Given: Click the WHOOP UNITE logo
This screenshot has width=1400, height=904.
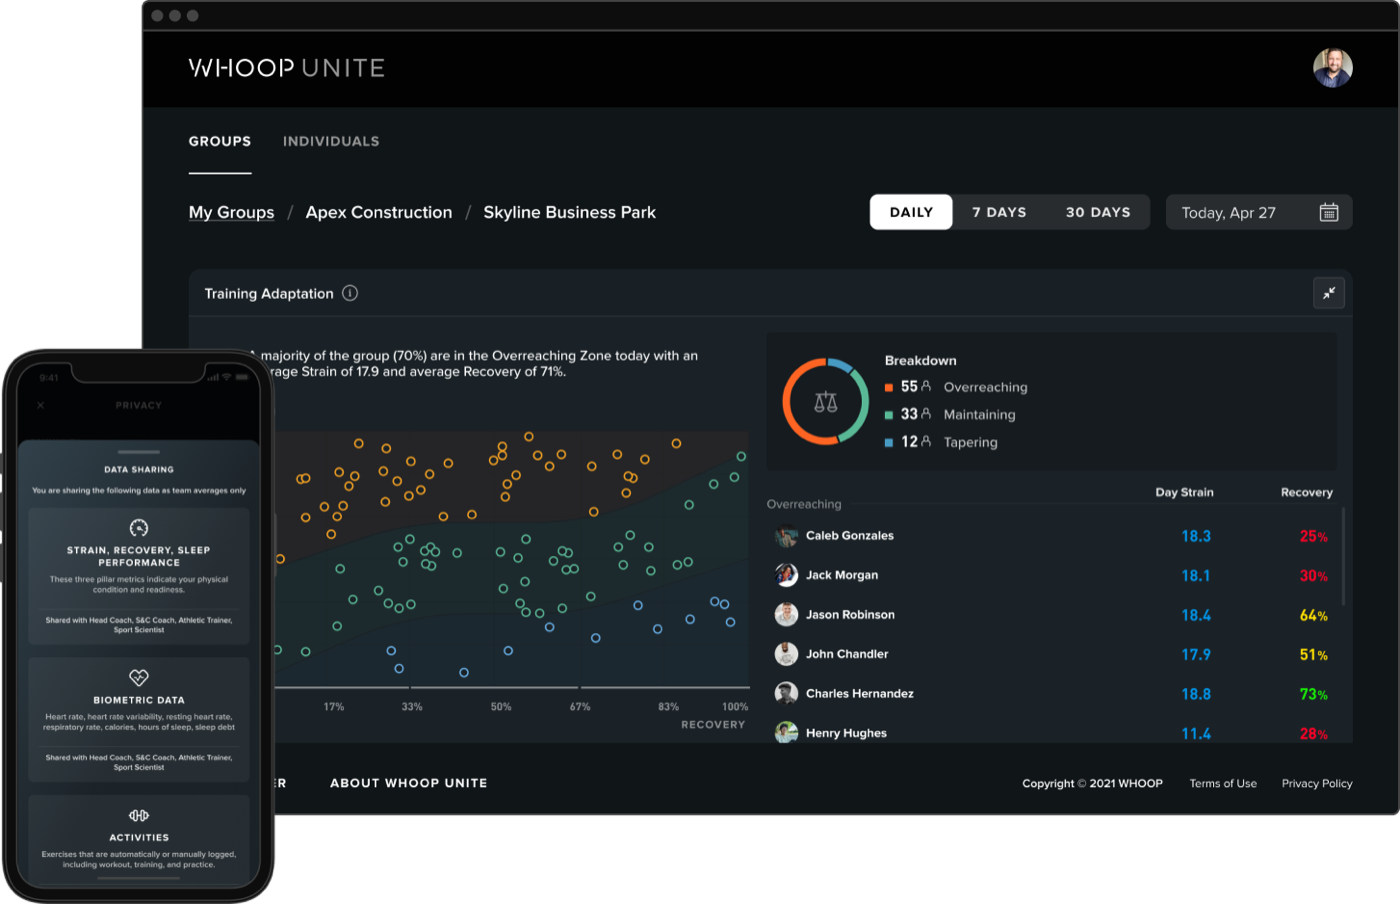Looking at the screenshot, I should point(287,68).
